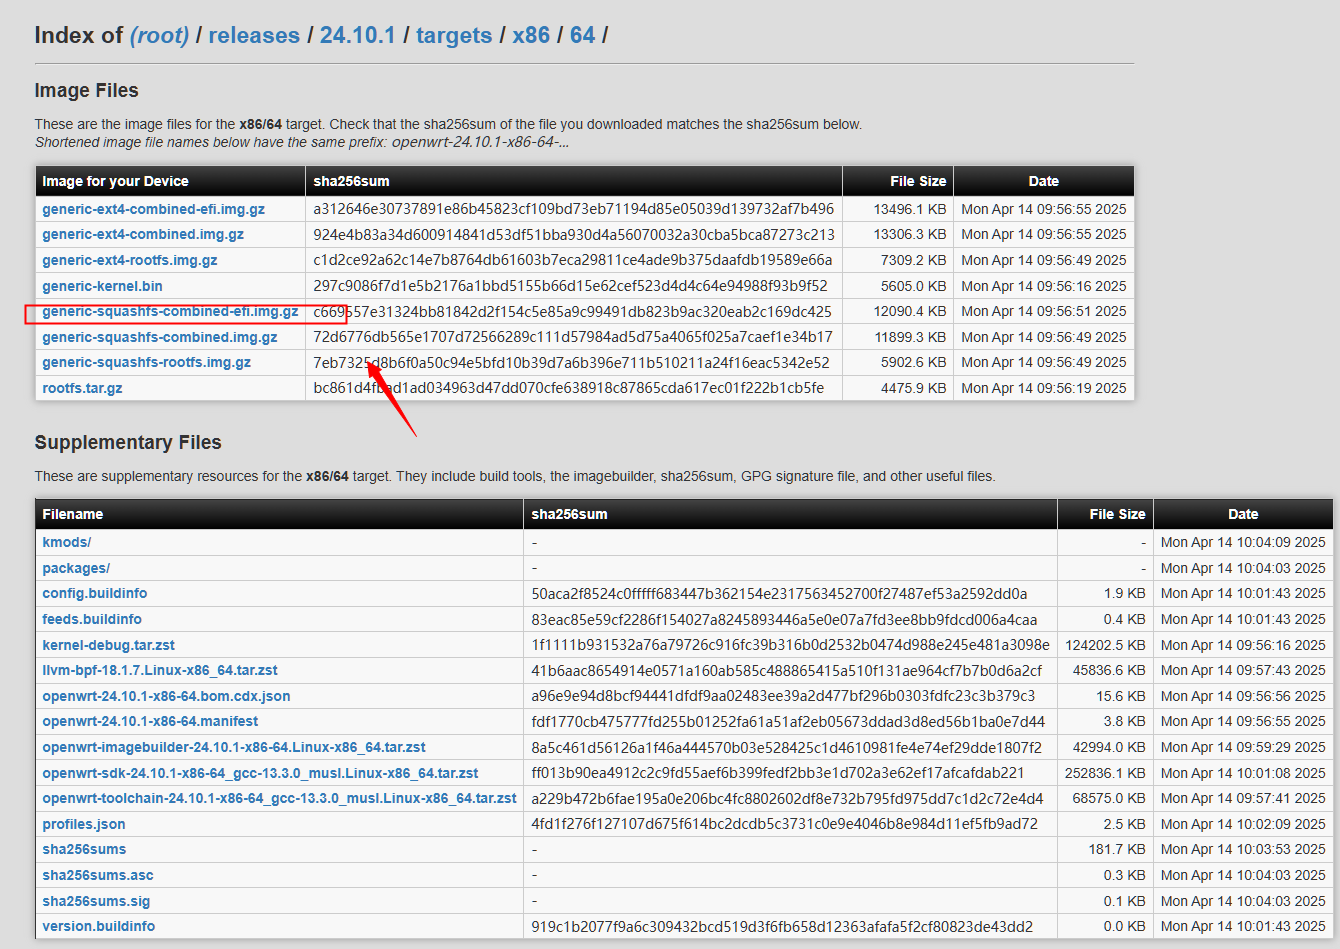
Task: Select the checksum starting with 72d6776d
Action: point(573,337)
